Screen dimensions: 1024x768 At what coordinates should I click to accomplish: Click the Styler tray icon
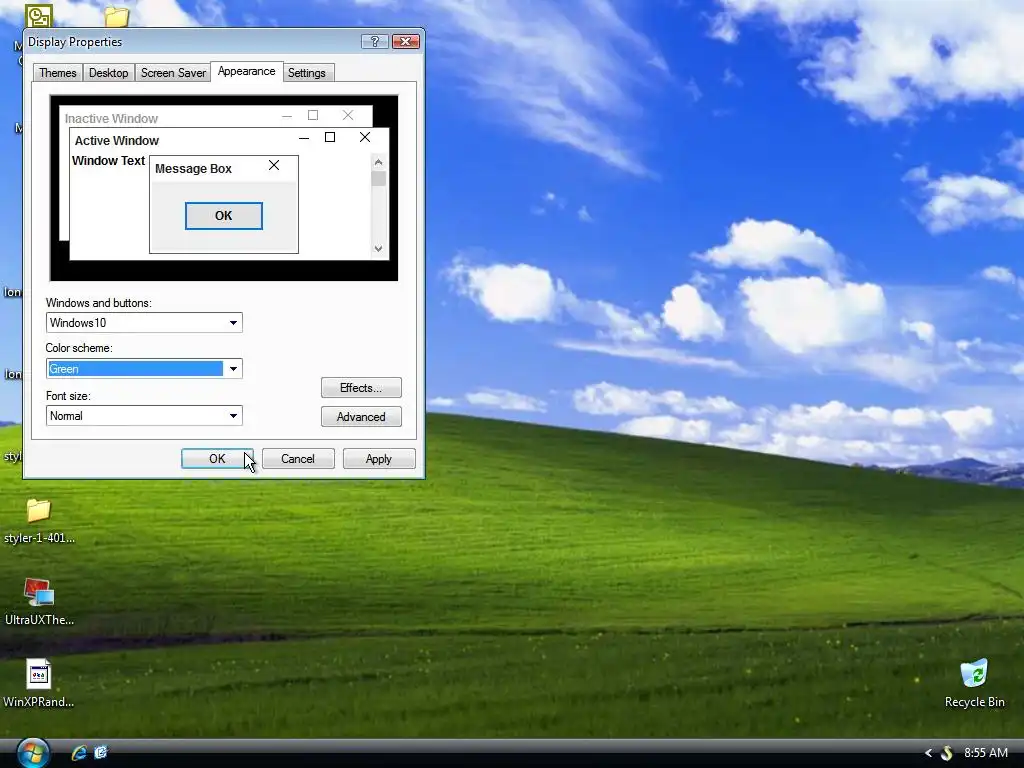click(x=946, y=754)
